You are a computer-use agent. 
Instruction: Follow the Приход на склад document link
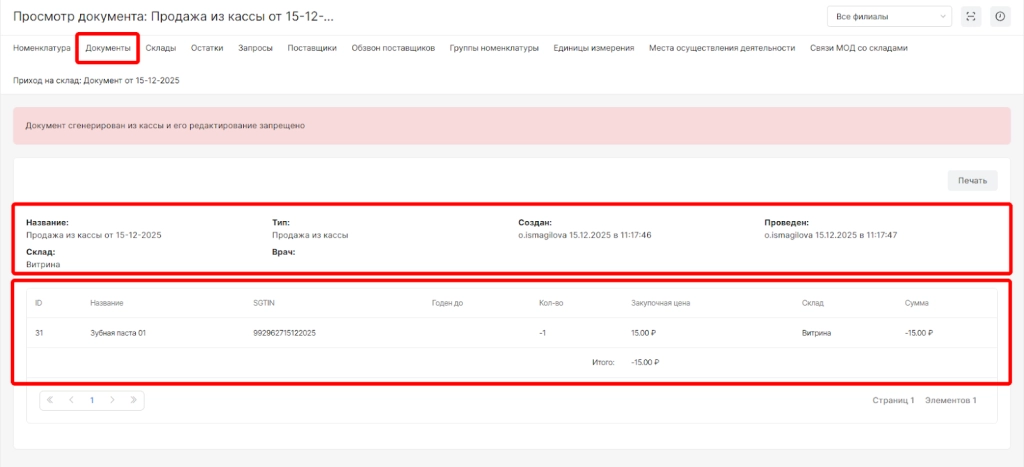tap(95, 79)
